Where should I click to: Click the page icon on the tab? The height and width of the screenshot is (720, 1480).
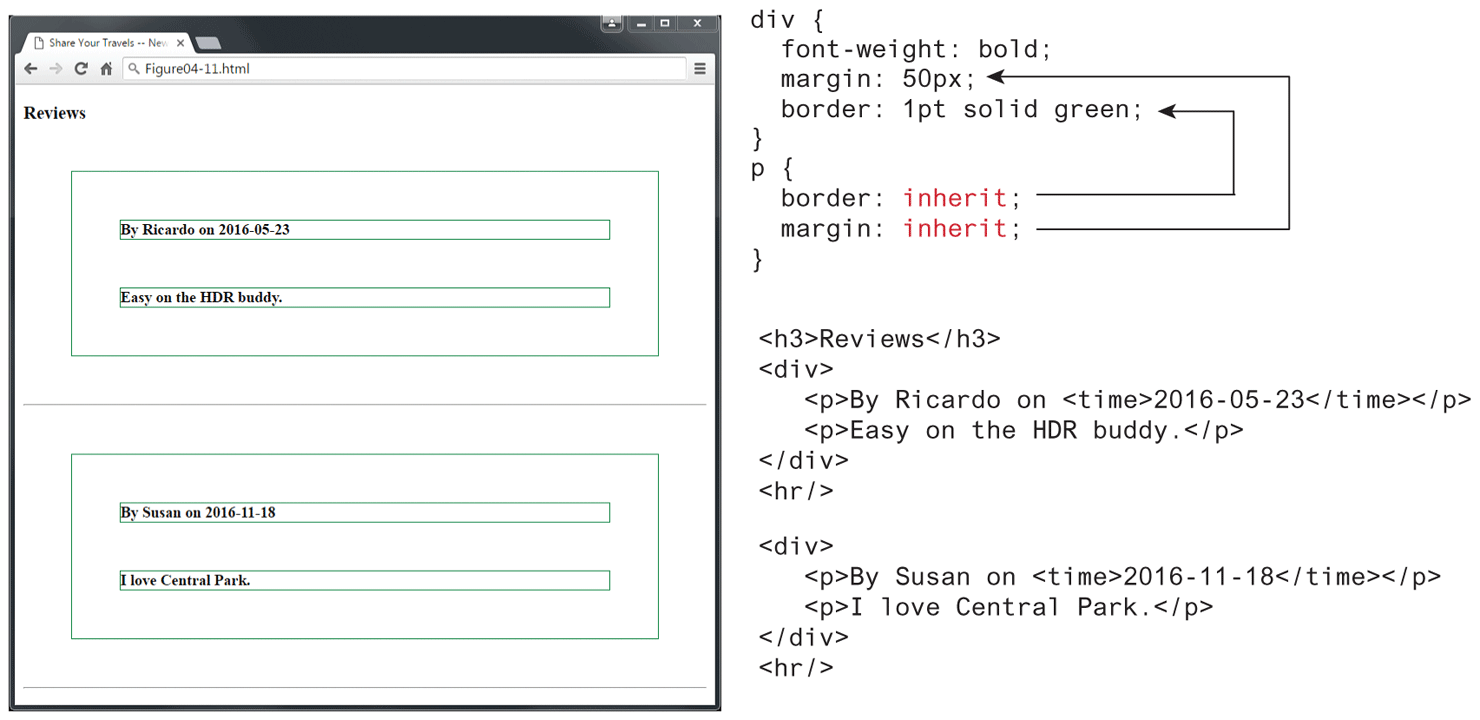[38, 43]
